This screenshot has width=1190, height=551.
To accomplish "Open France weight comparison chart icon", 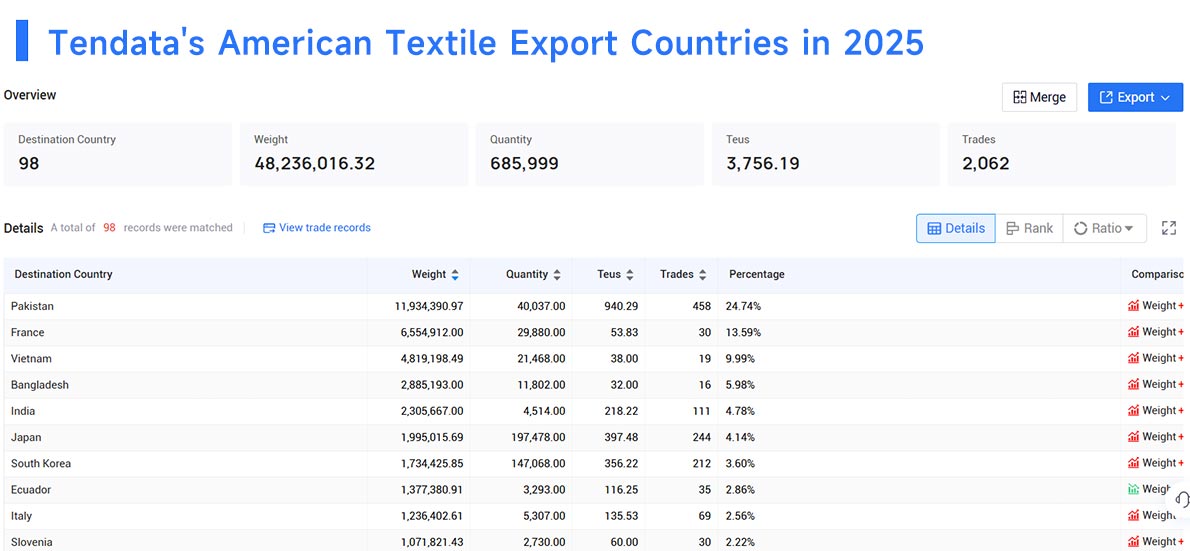I will (x=1133, y=332).
